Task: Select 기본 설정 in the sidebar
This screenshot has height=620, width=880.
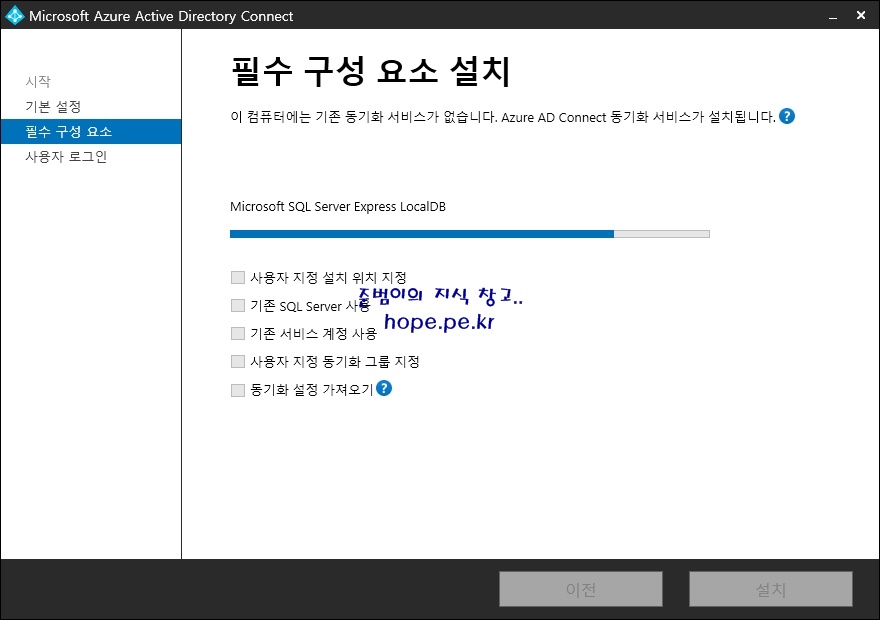Action: (x=53, y=106)
